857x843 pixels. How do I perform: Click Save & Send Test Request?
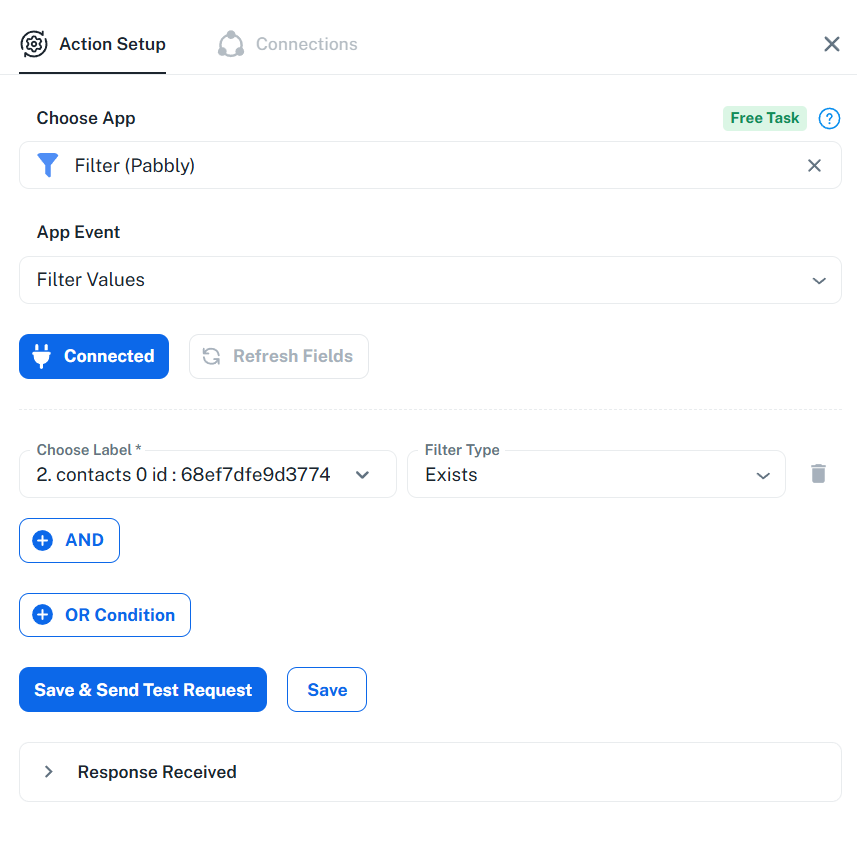click(143, 690)
